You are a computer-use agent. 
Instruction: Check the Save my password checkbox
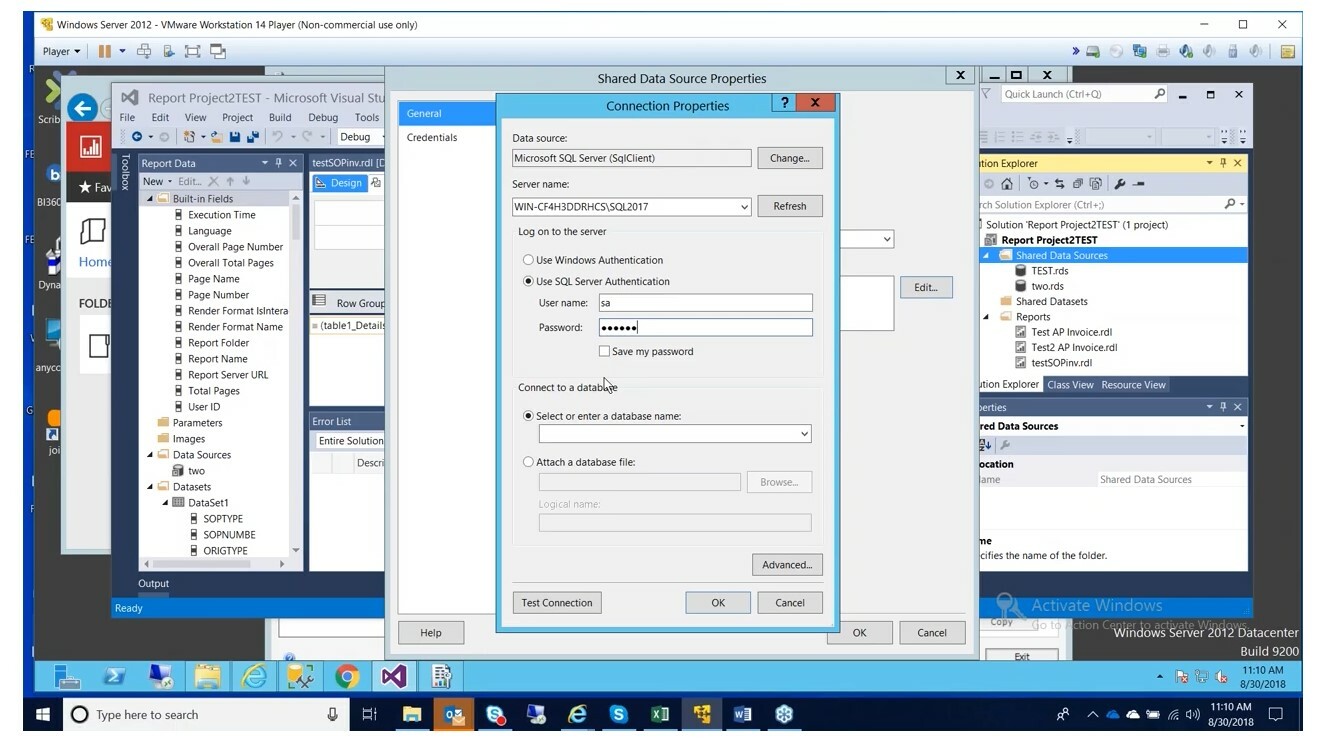(604, 351)
